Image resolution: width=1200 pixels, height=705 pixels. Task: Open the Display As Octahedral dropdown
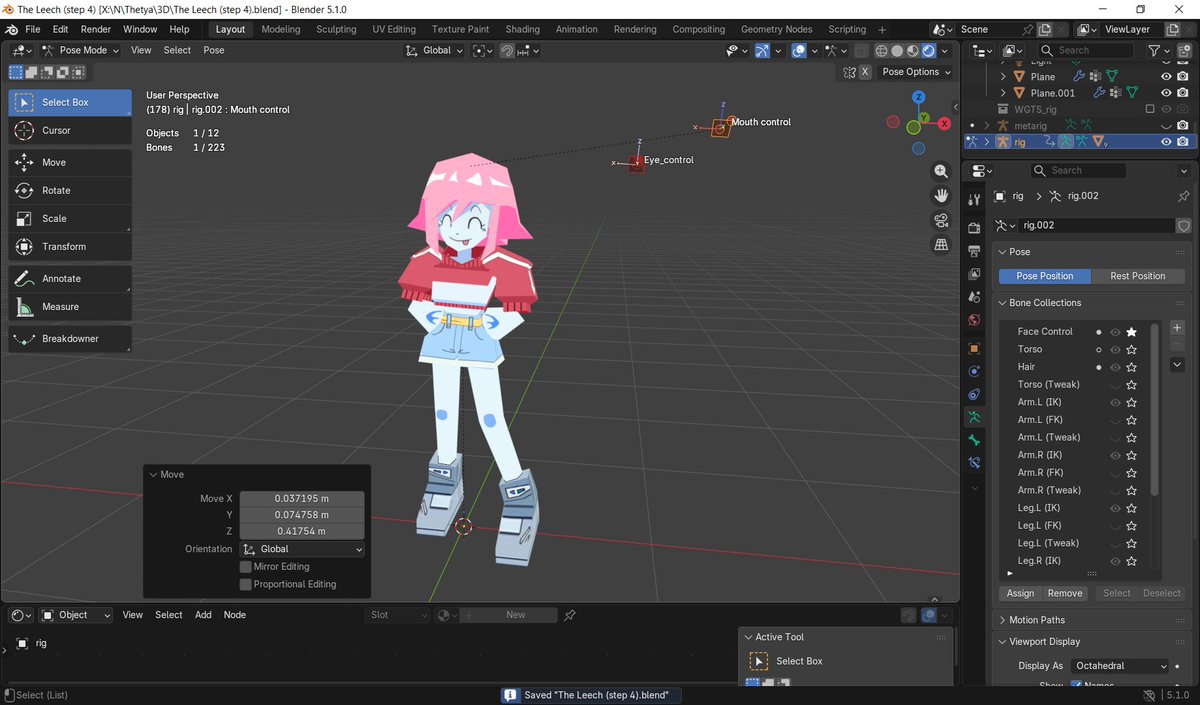coord(1120,666)
